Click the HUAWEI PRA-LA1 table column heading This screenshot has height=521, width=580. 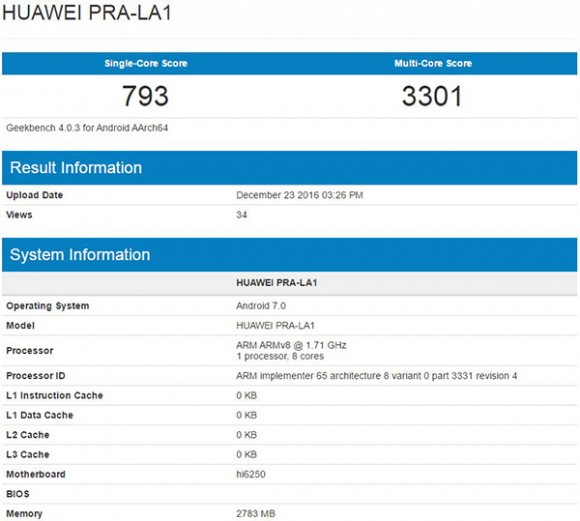point(277,283)
